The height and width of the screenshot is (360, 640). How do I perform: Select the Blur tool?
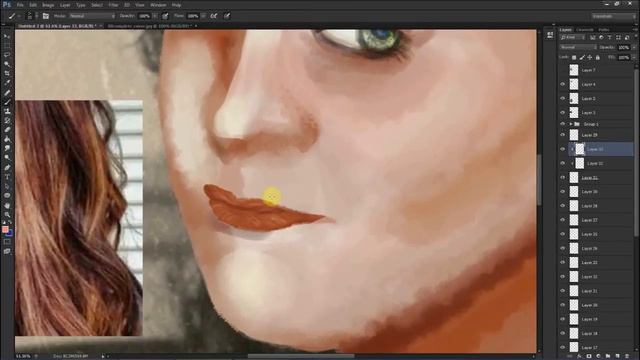(x=7, y=149)
